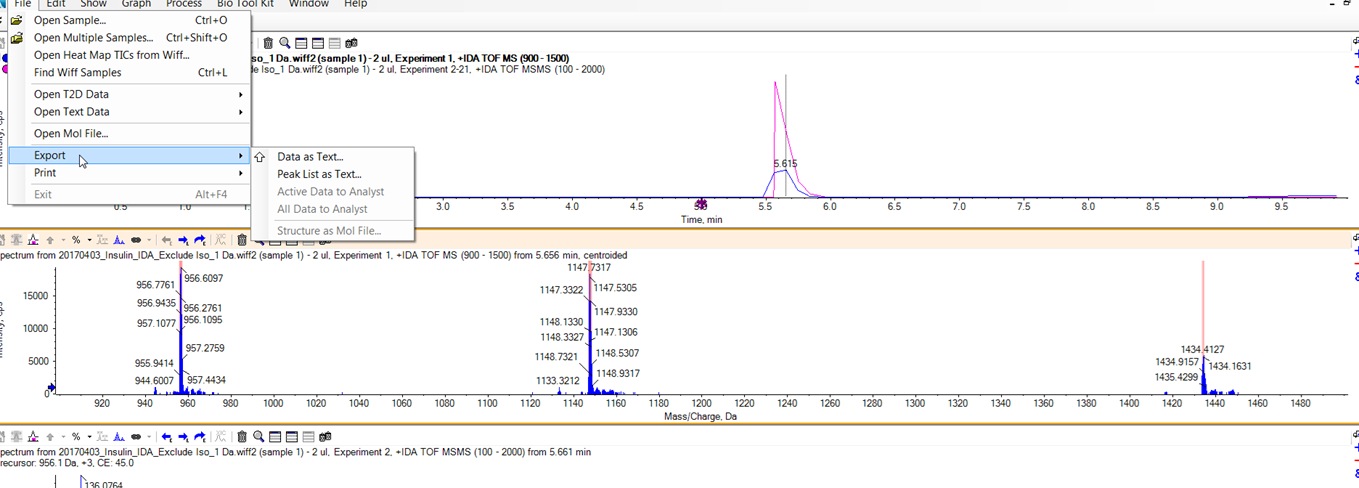Click percent icon in middle spectrum pane toolbar

point(75,240)
